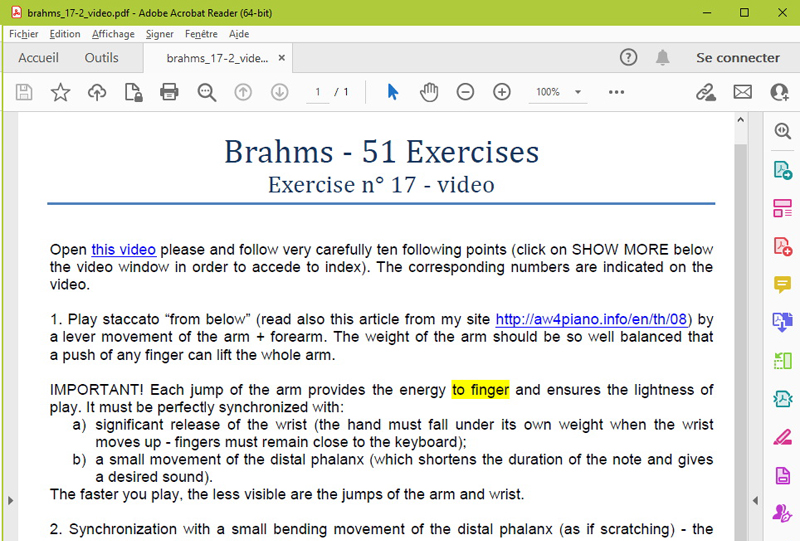Screen dimensions: 800x541
Task: Show more tools with ellipsis button
Action: (616, 92)
